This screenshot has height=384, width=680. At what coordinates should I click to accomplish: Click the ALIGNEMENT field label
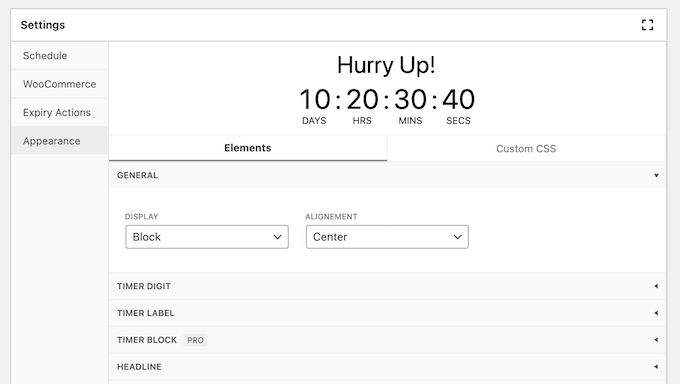331,217
